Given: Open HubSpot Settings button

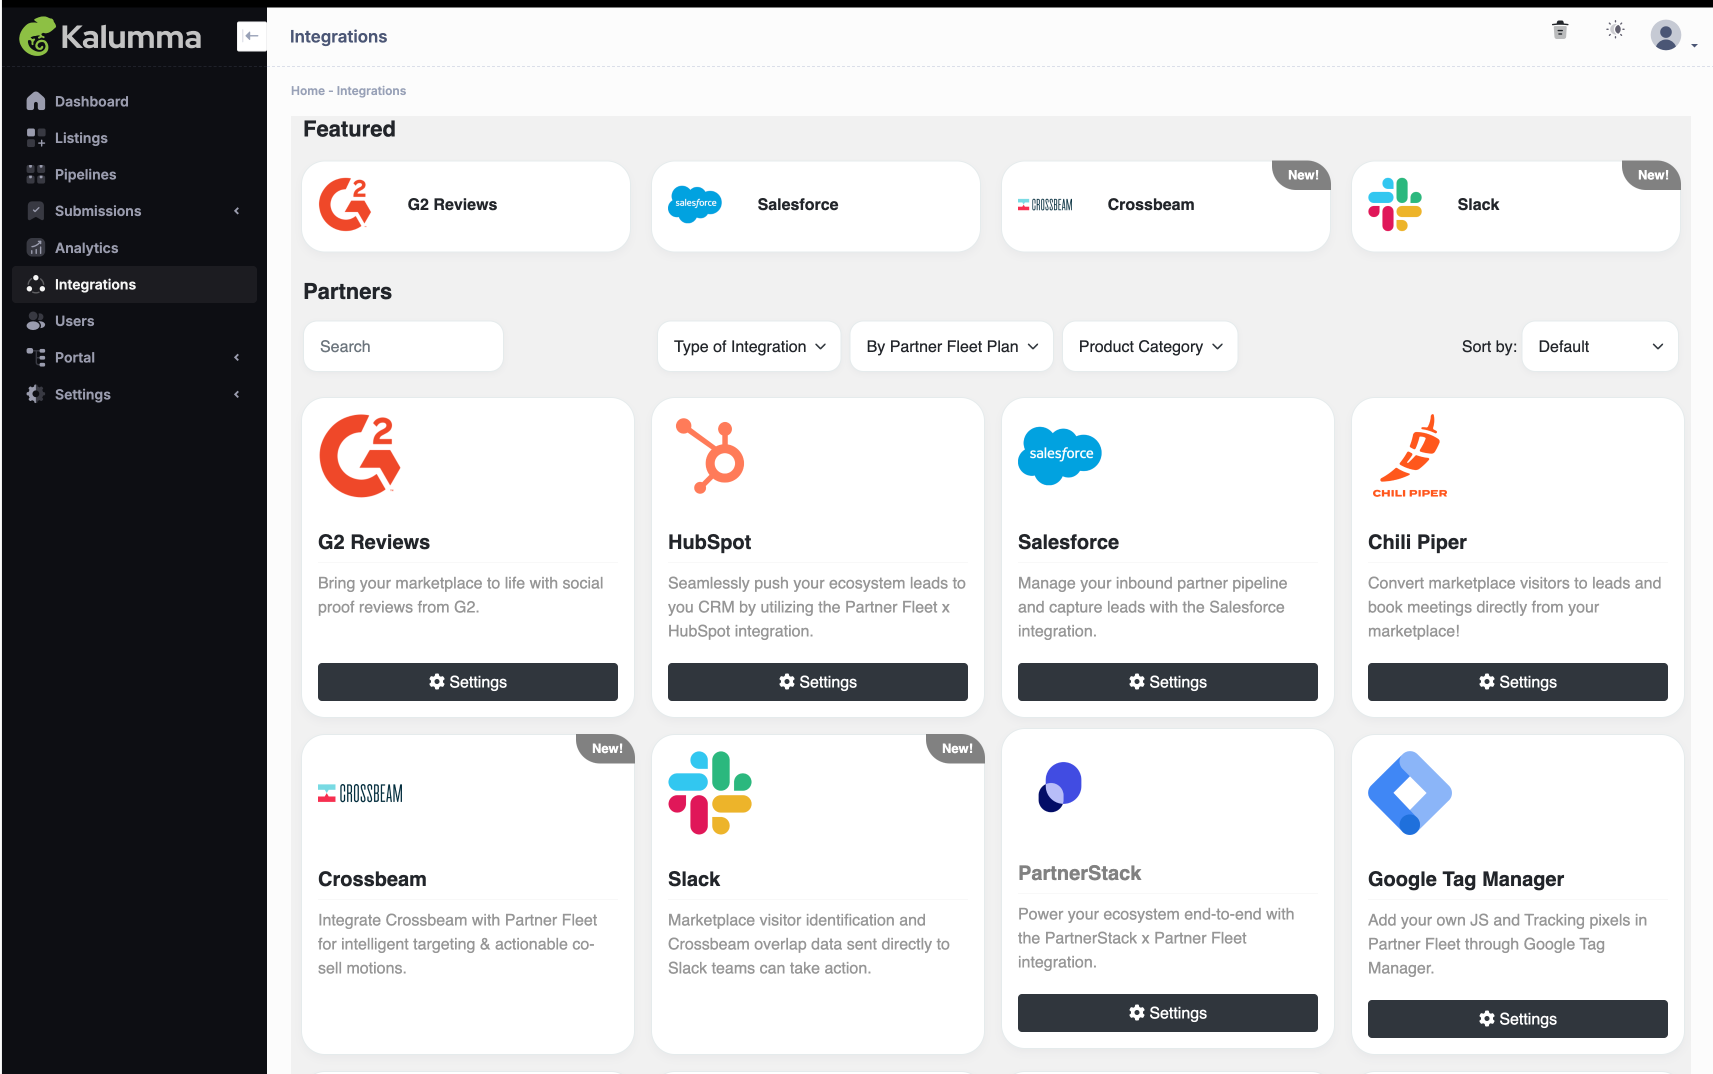Looking at the screenshot, I should (x=818, y=682).
